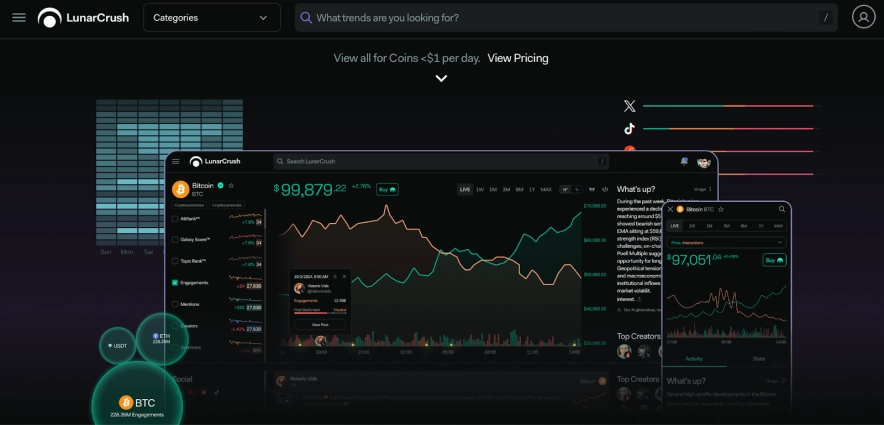Click the star icon next to Bitcoin
This screenshot has width=884, height=425.
coord(231,185)
